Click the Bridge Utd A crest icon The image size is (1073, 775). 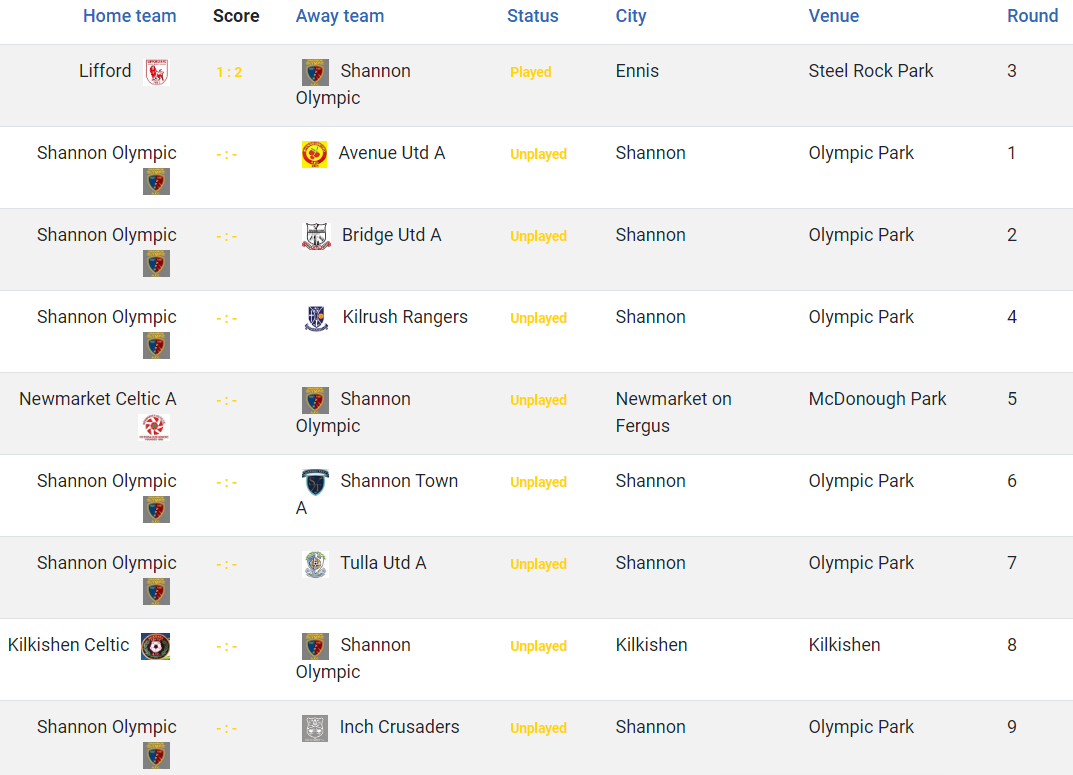(x=316, y=236)
